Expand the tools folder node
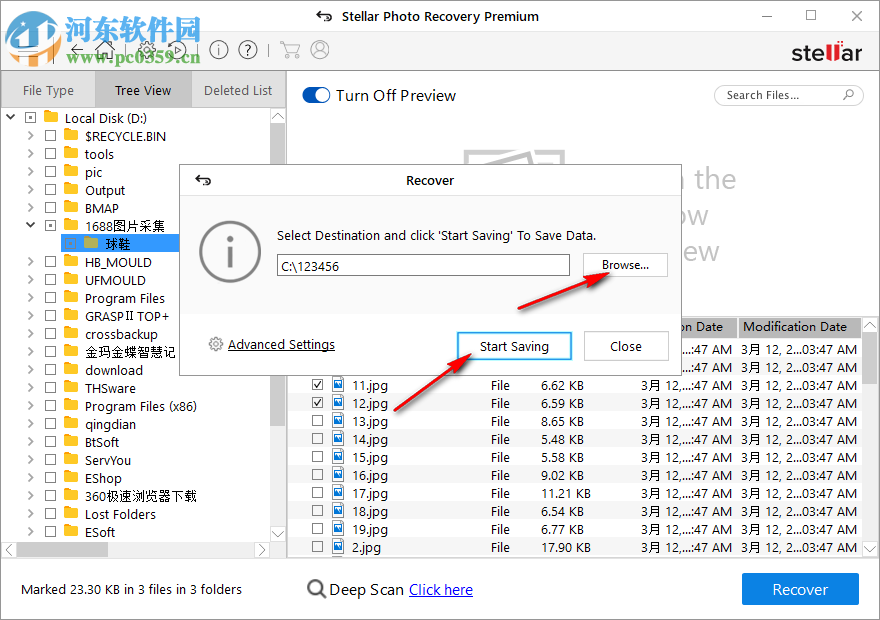Viewport: 880px width, 620px height. click(31, 153)
